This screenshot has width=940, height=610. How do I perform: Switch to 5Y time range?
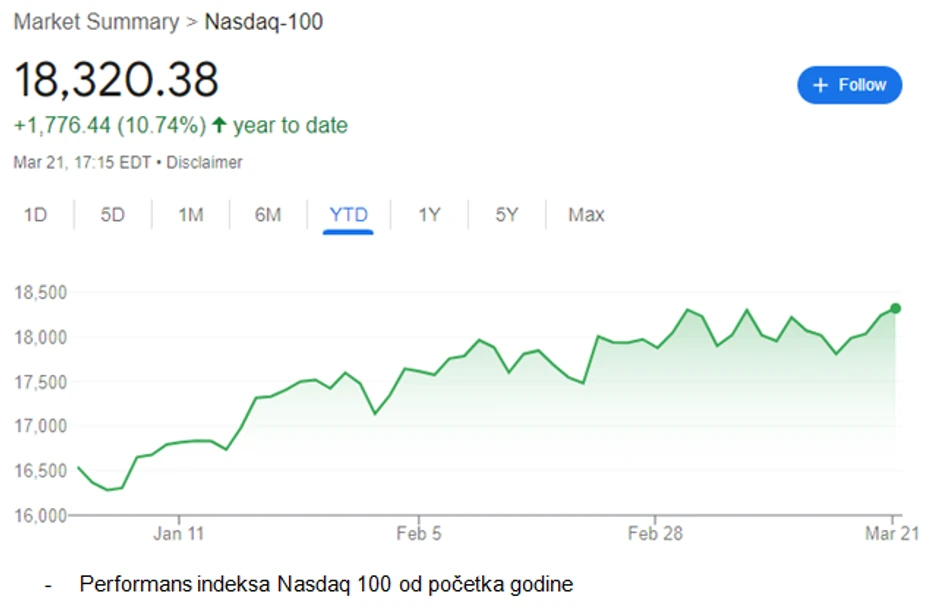click(x=507, y=215)
